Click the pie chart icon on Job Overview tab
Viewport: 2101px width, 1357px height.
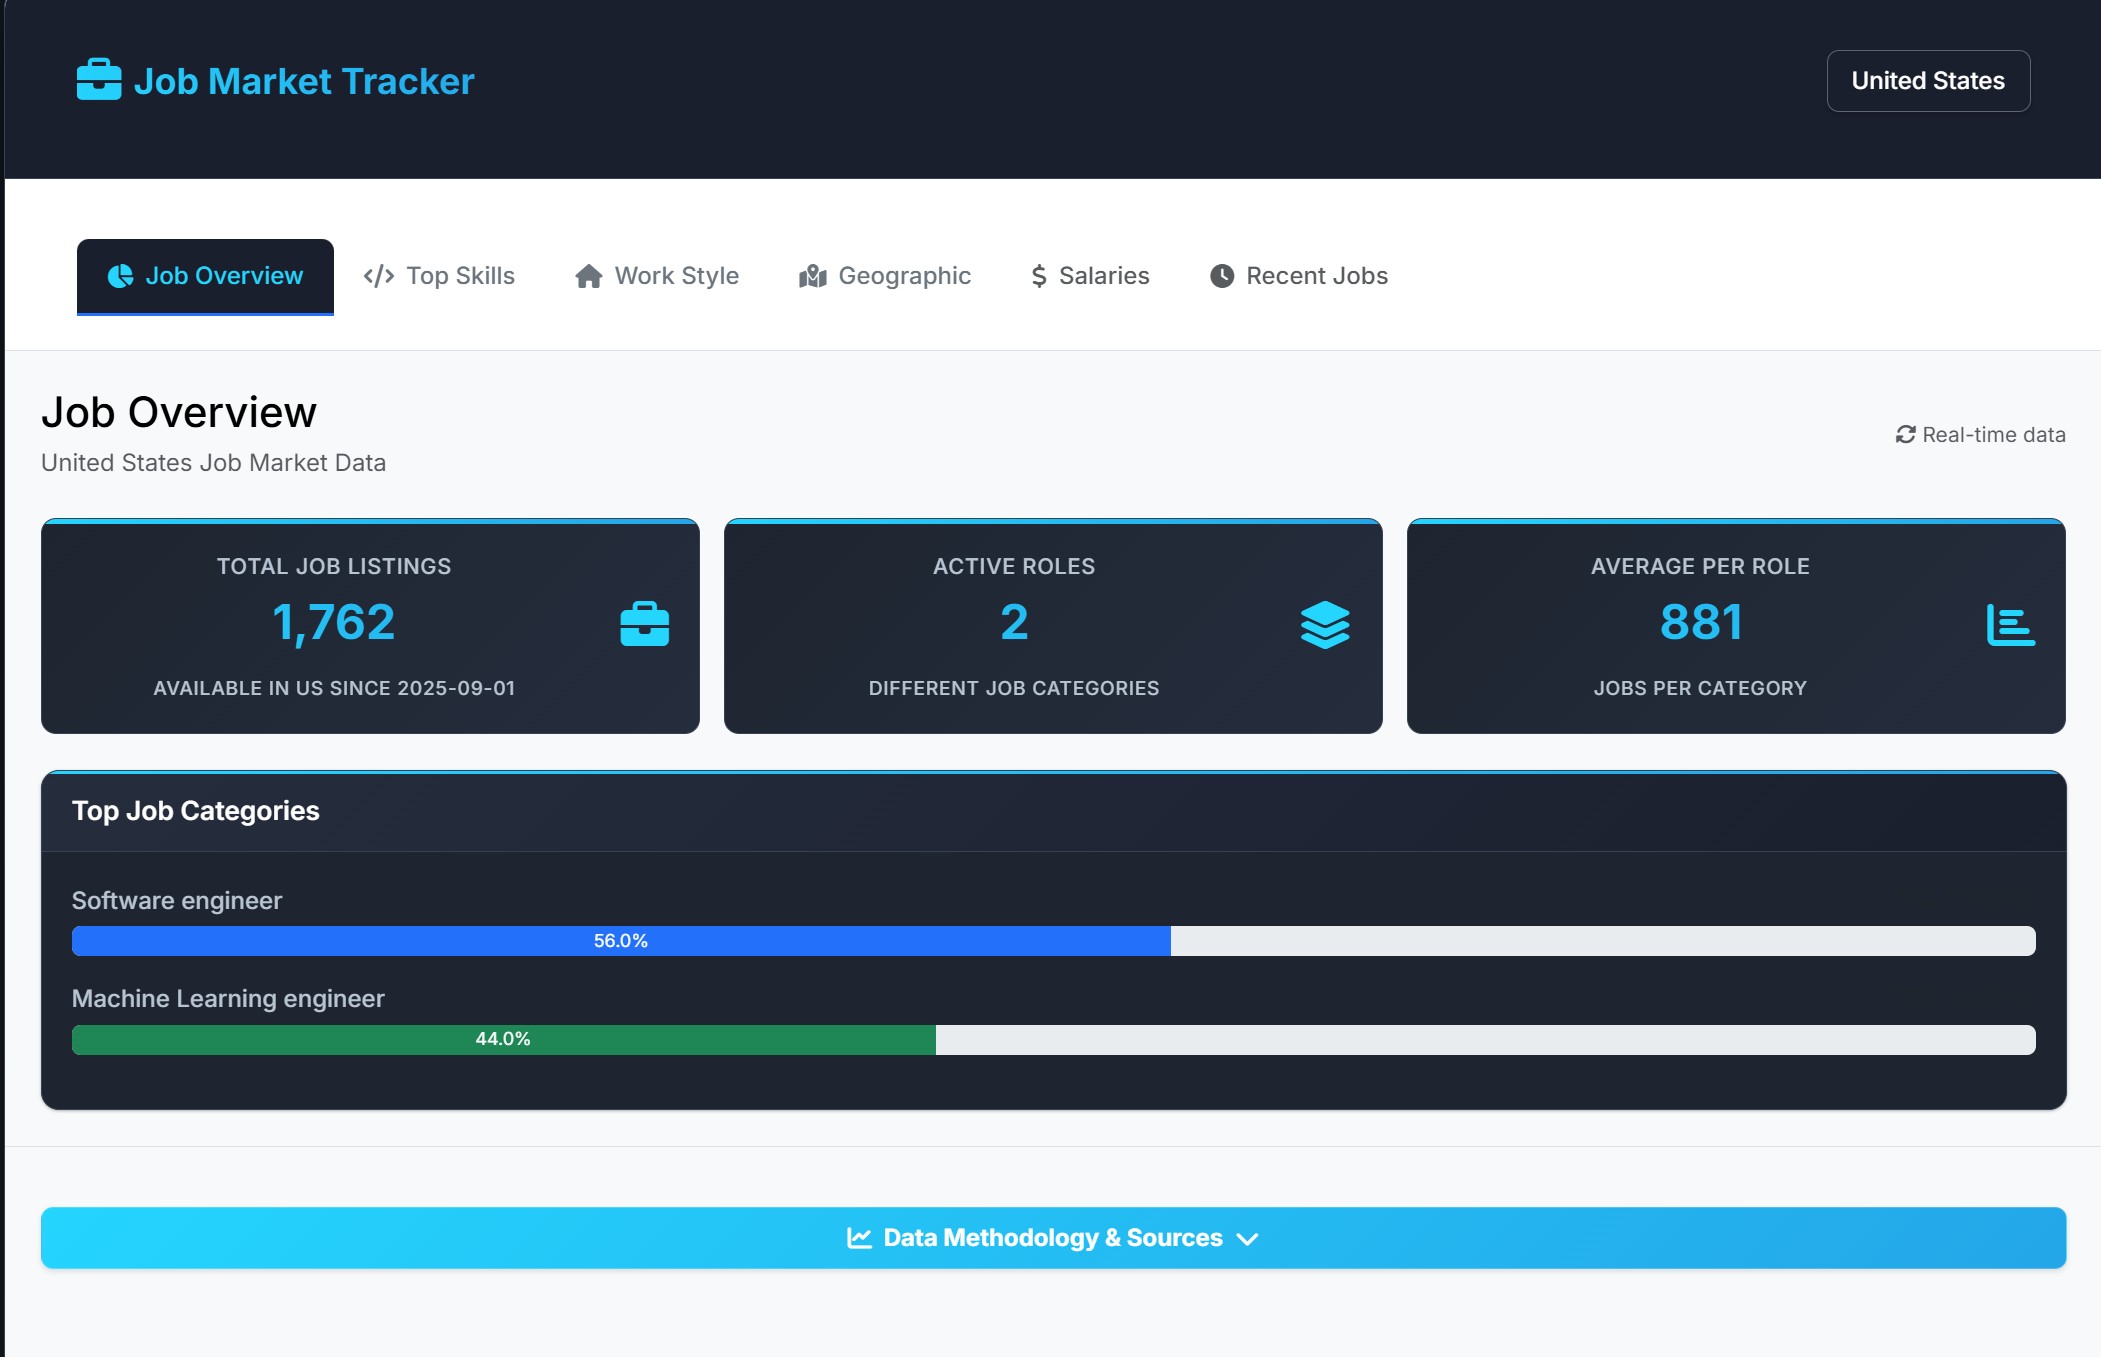point(120,276)
